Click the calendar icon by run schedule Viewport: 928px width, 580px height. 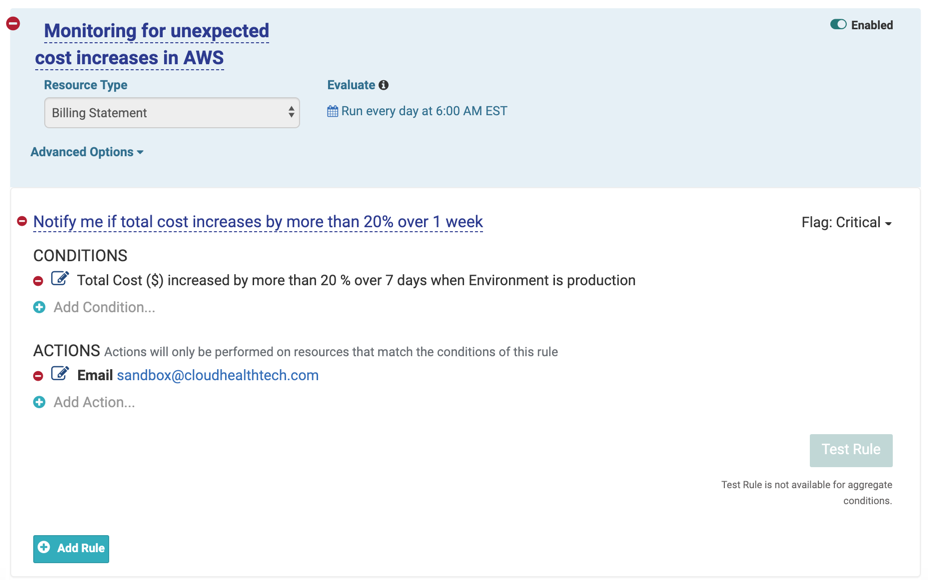coord(333,112)
